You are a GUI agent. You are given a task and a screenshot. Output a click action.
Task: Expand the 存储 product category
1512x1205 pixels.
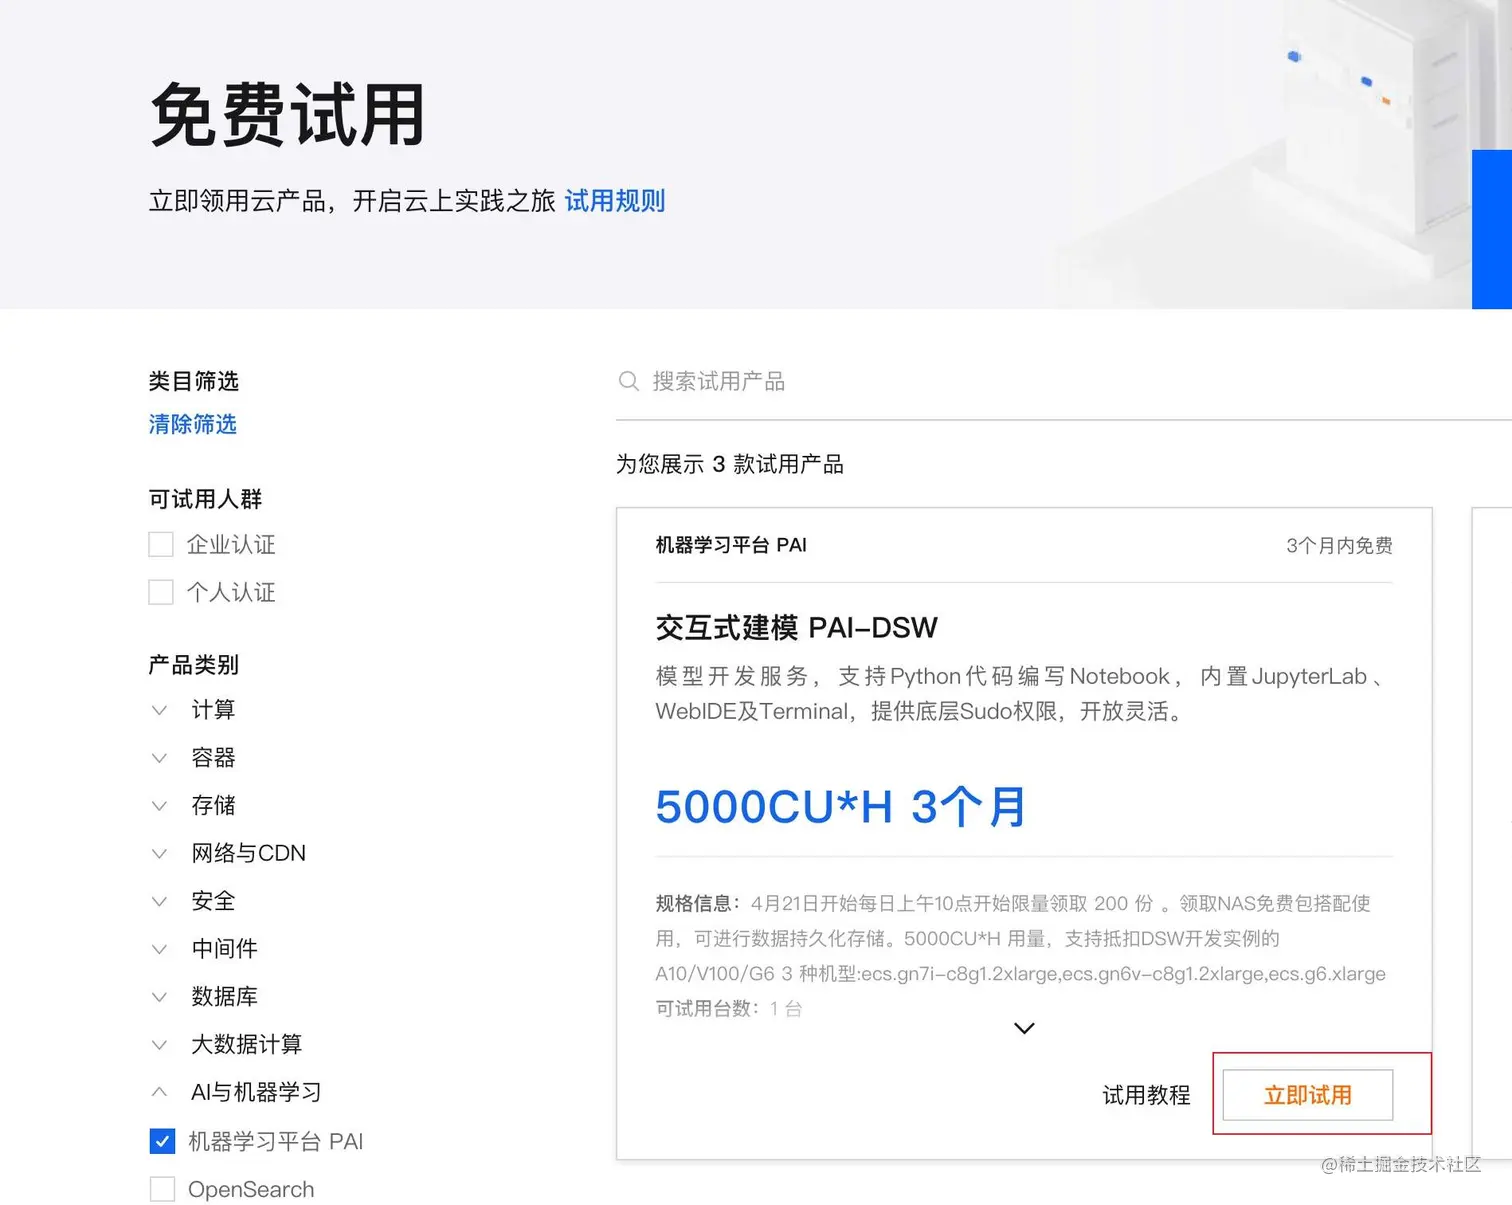(160, 806)
